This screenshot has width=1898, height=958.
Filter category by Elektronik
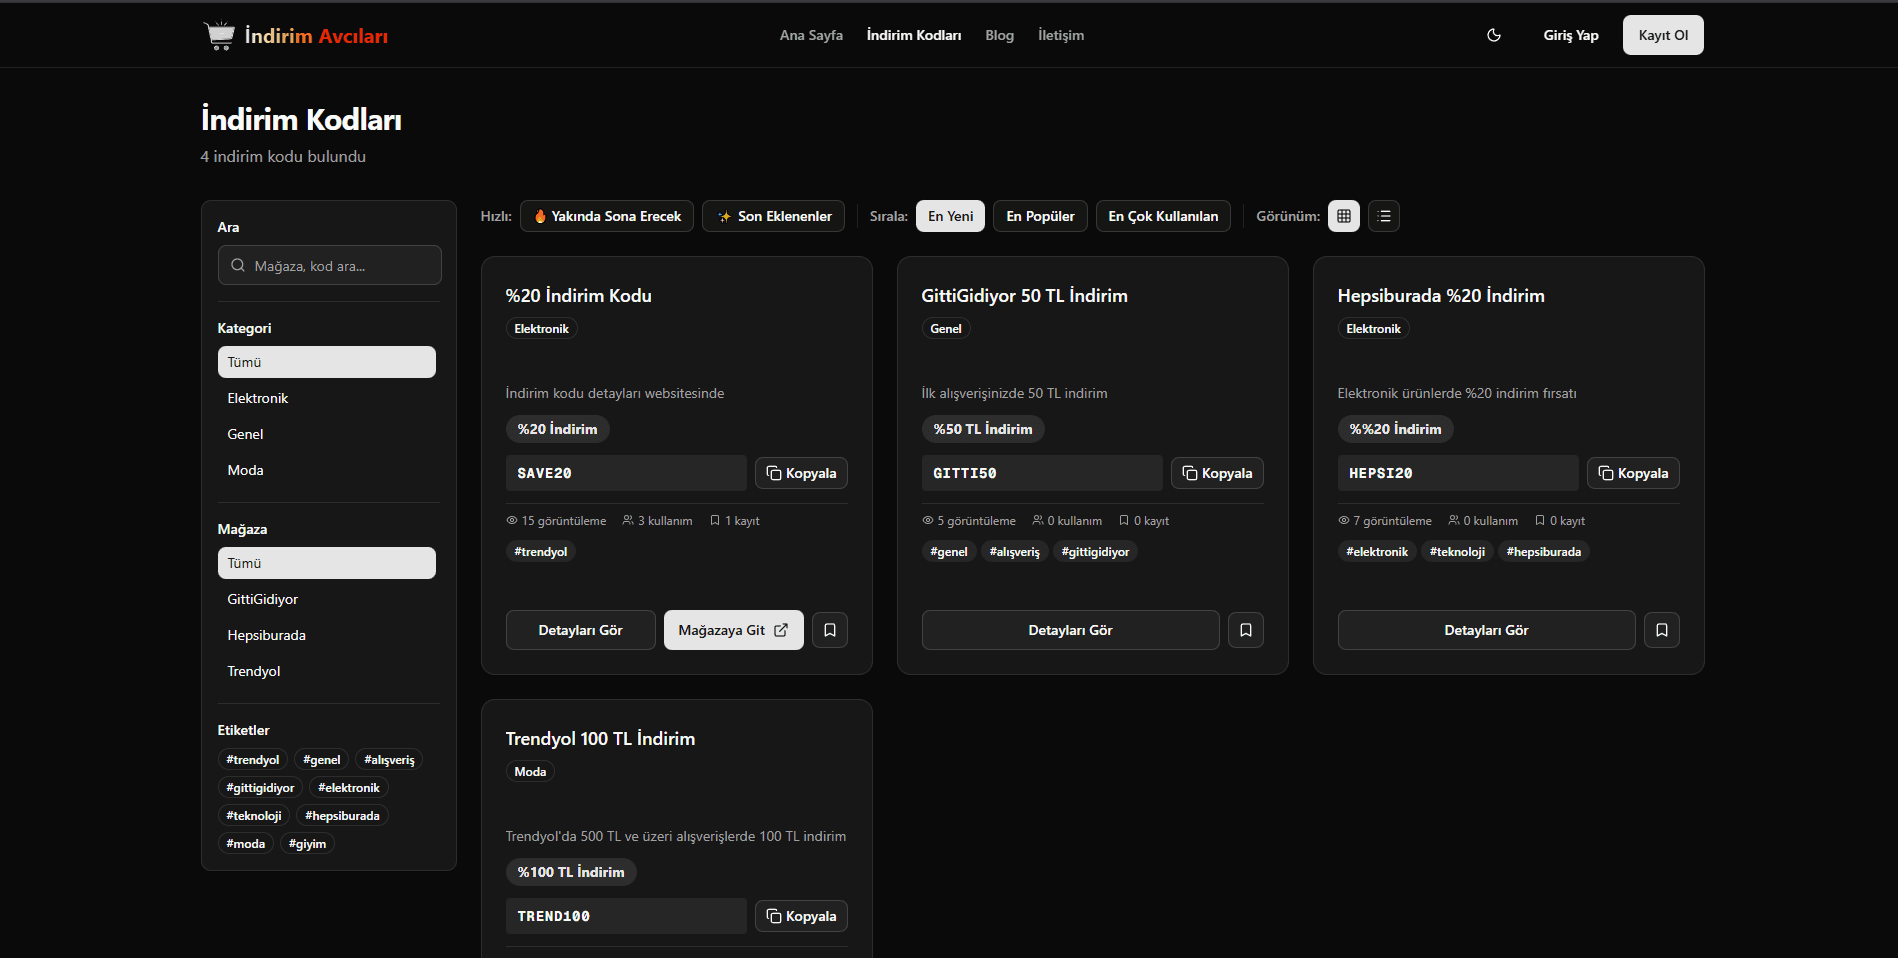[x=257, y=398]
